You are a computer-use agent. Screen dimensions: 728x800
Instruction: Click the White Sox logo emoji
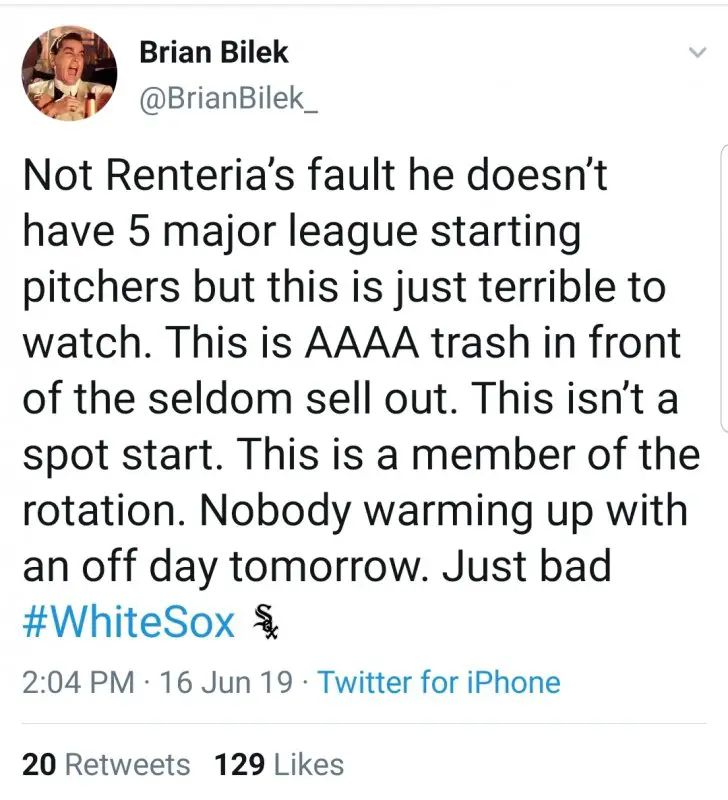coord(262,621)
